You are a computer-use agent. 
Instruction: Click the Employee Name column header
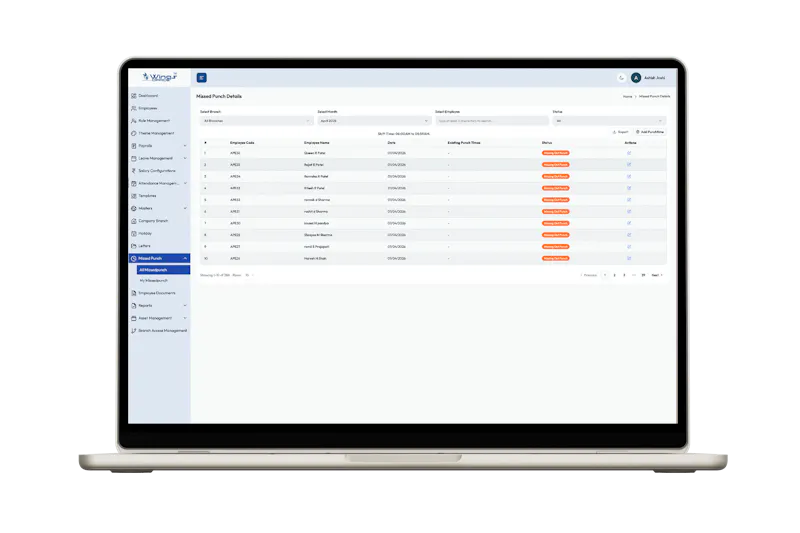tap(317, 143)
